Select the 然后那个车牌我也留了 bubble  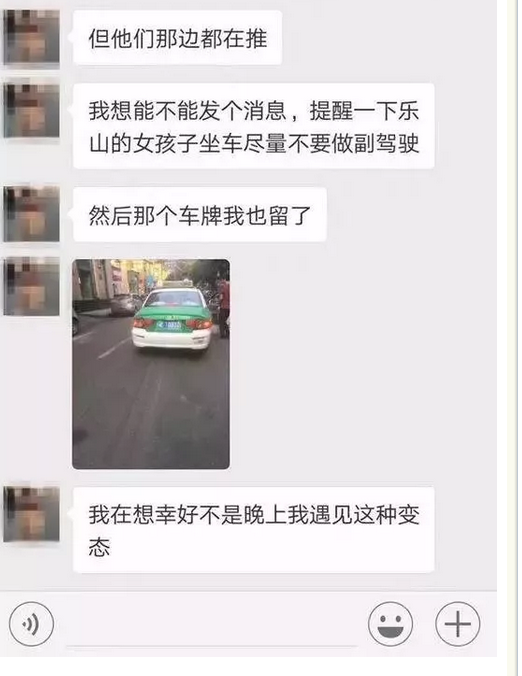point(200,215)
